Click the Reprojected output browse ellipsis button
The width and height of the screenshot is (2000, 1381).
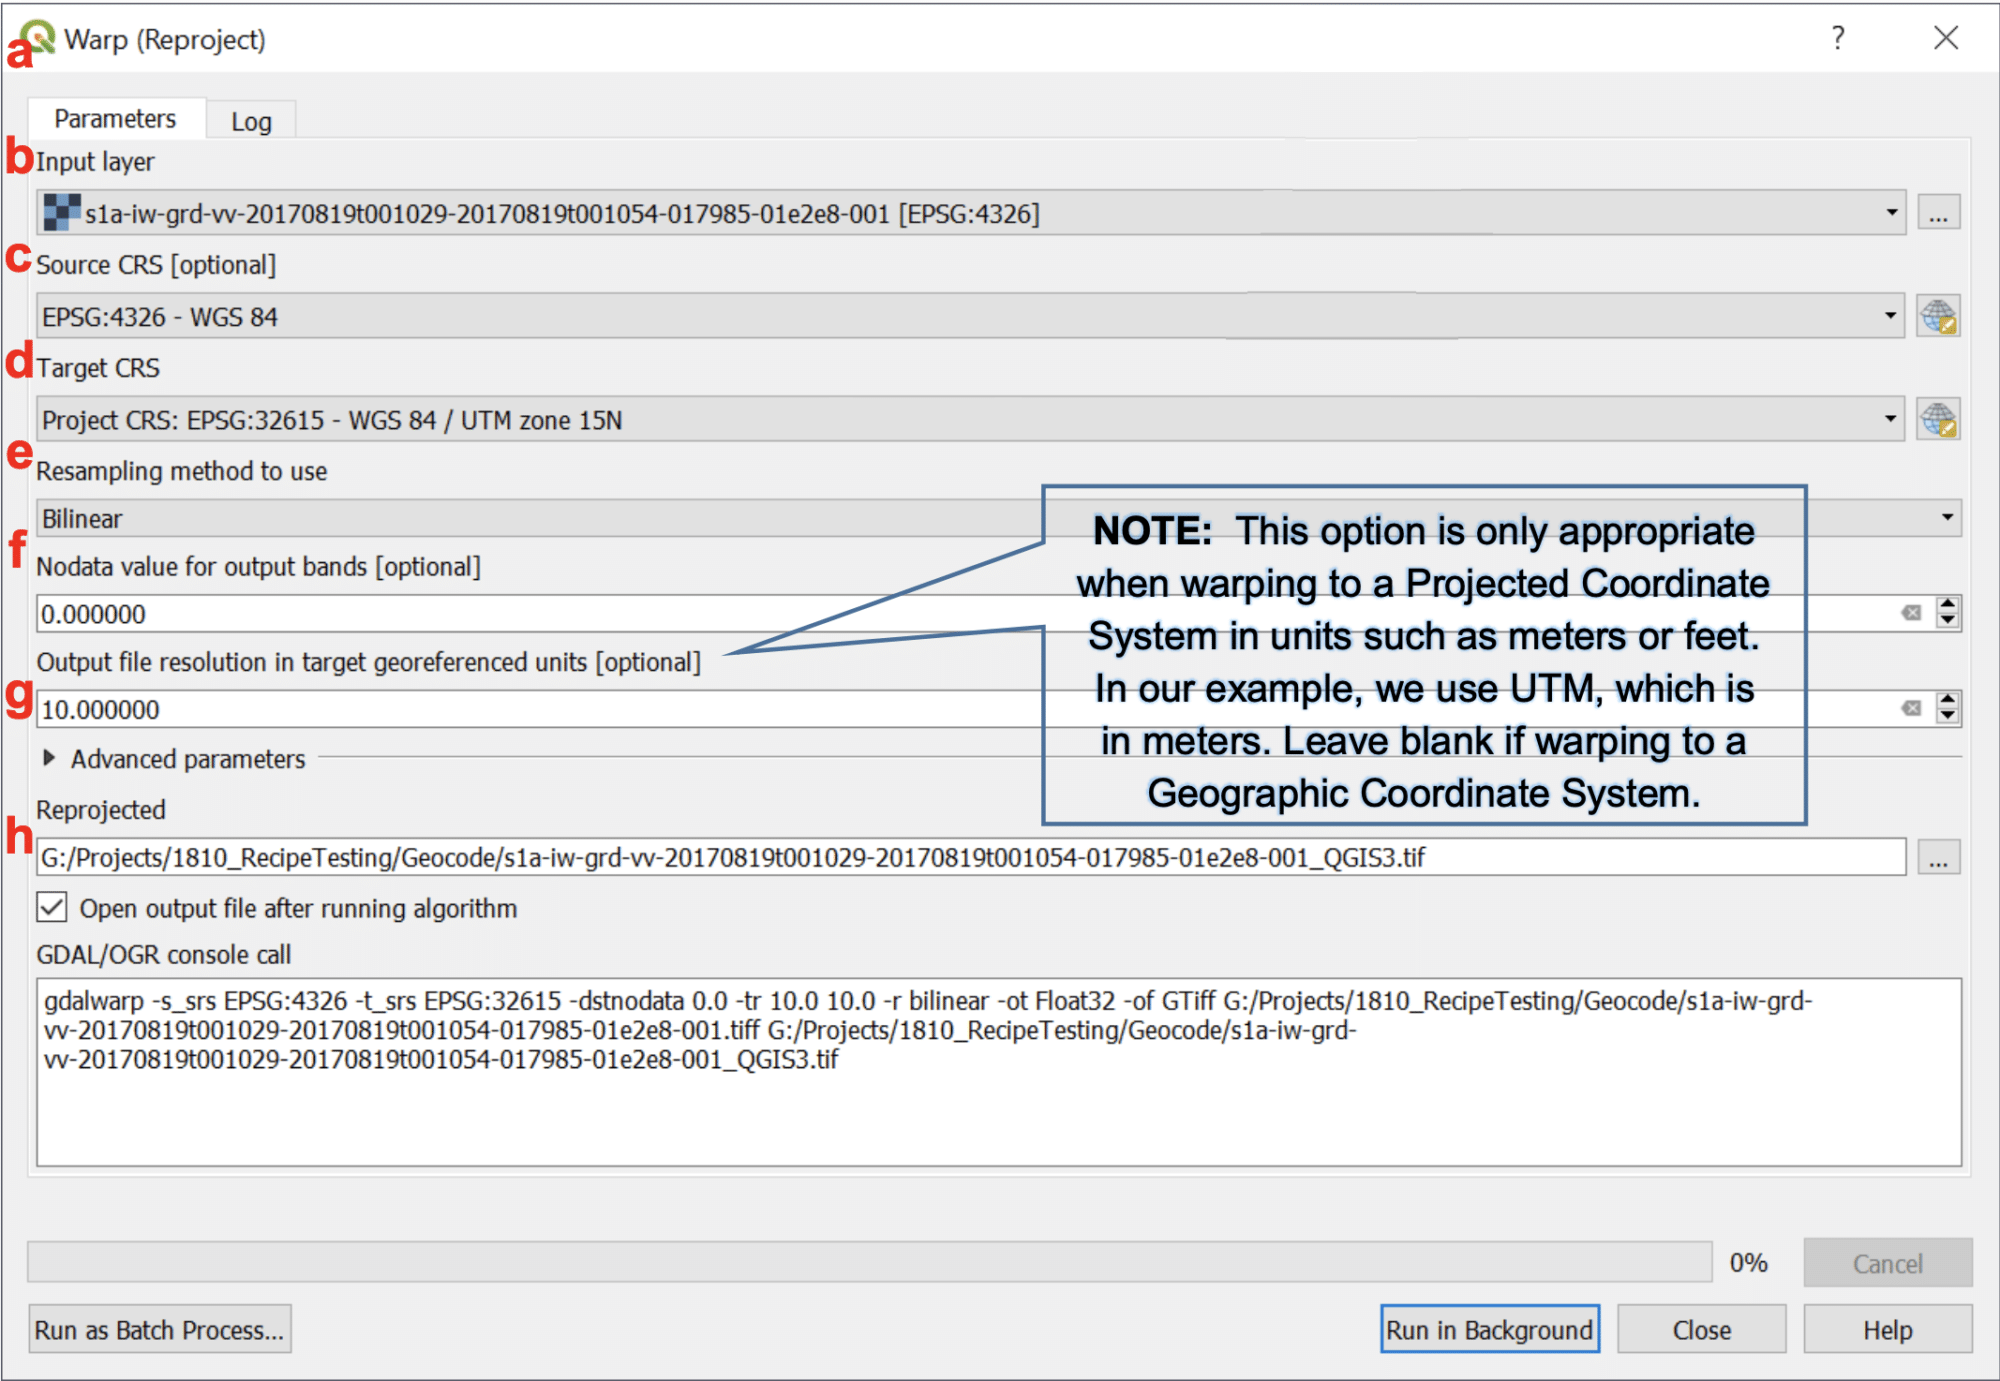[x=1938, y=858]
